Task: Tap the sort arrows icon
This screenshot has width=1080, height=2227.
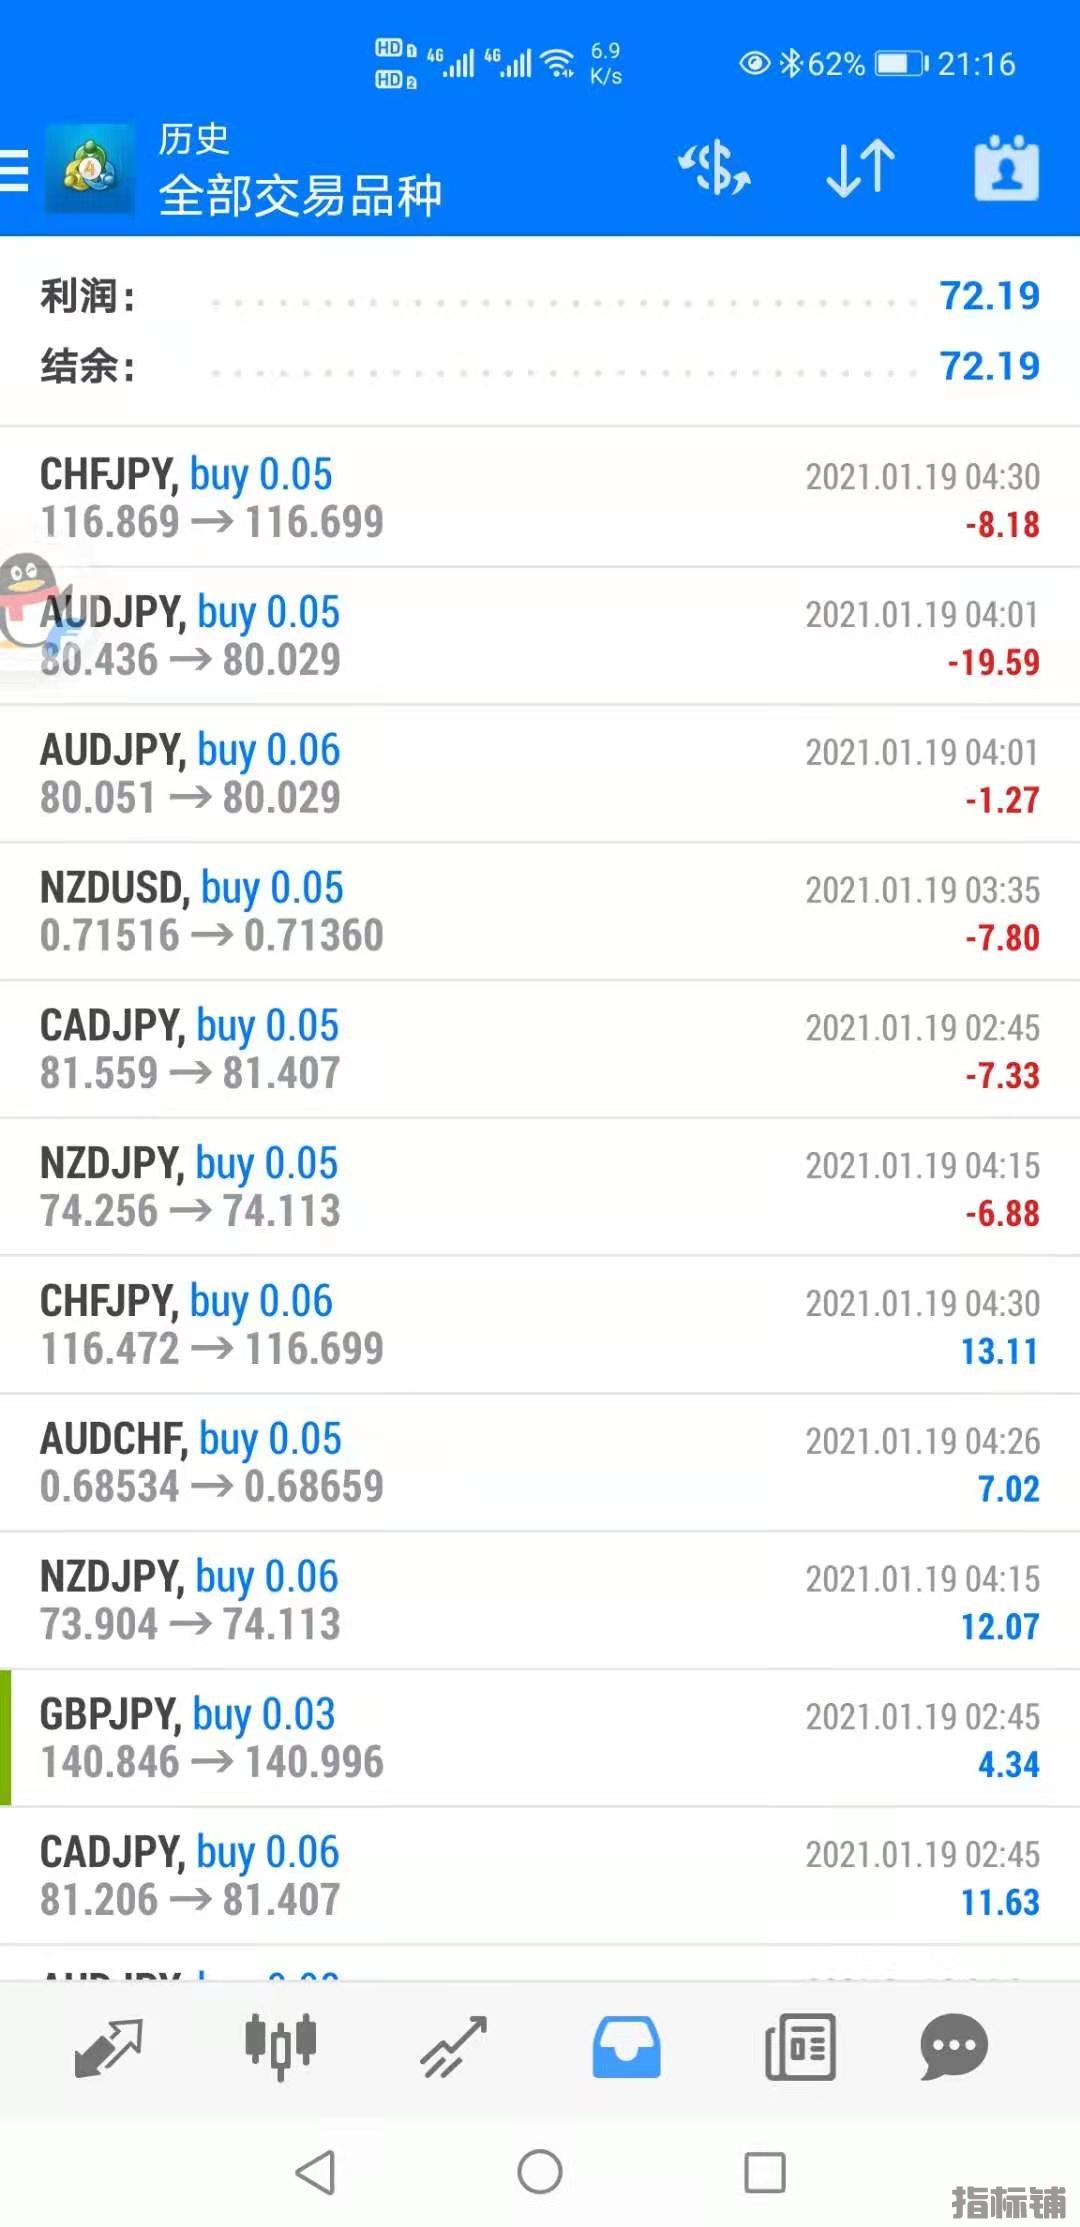Action: pos(860,167)
